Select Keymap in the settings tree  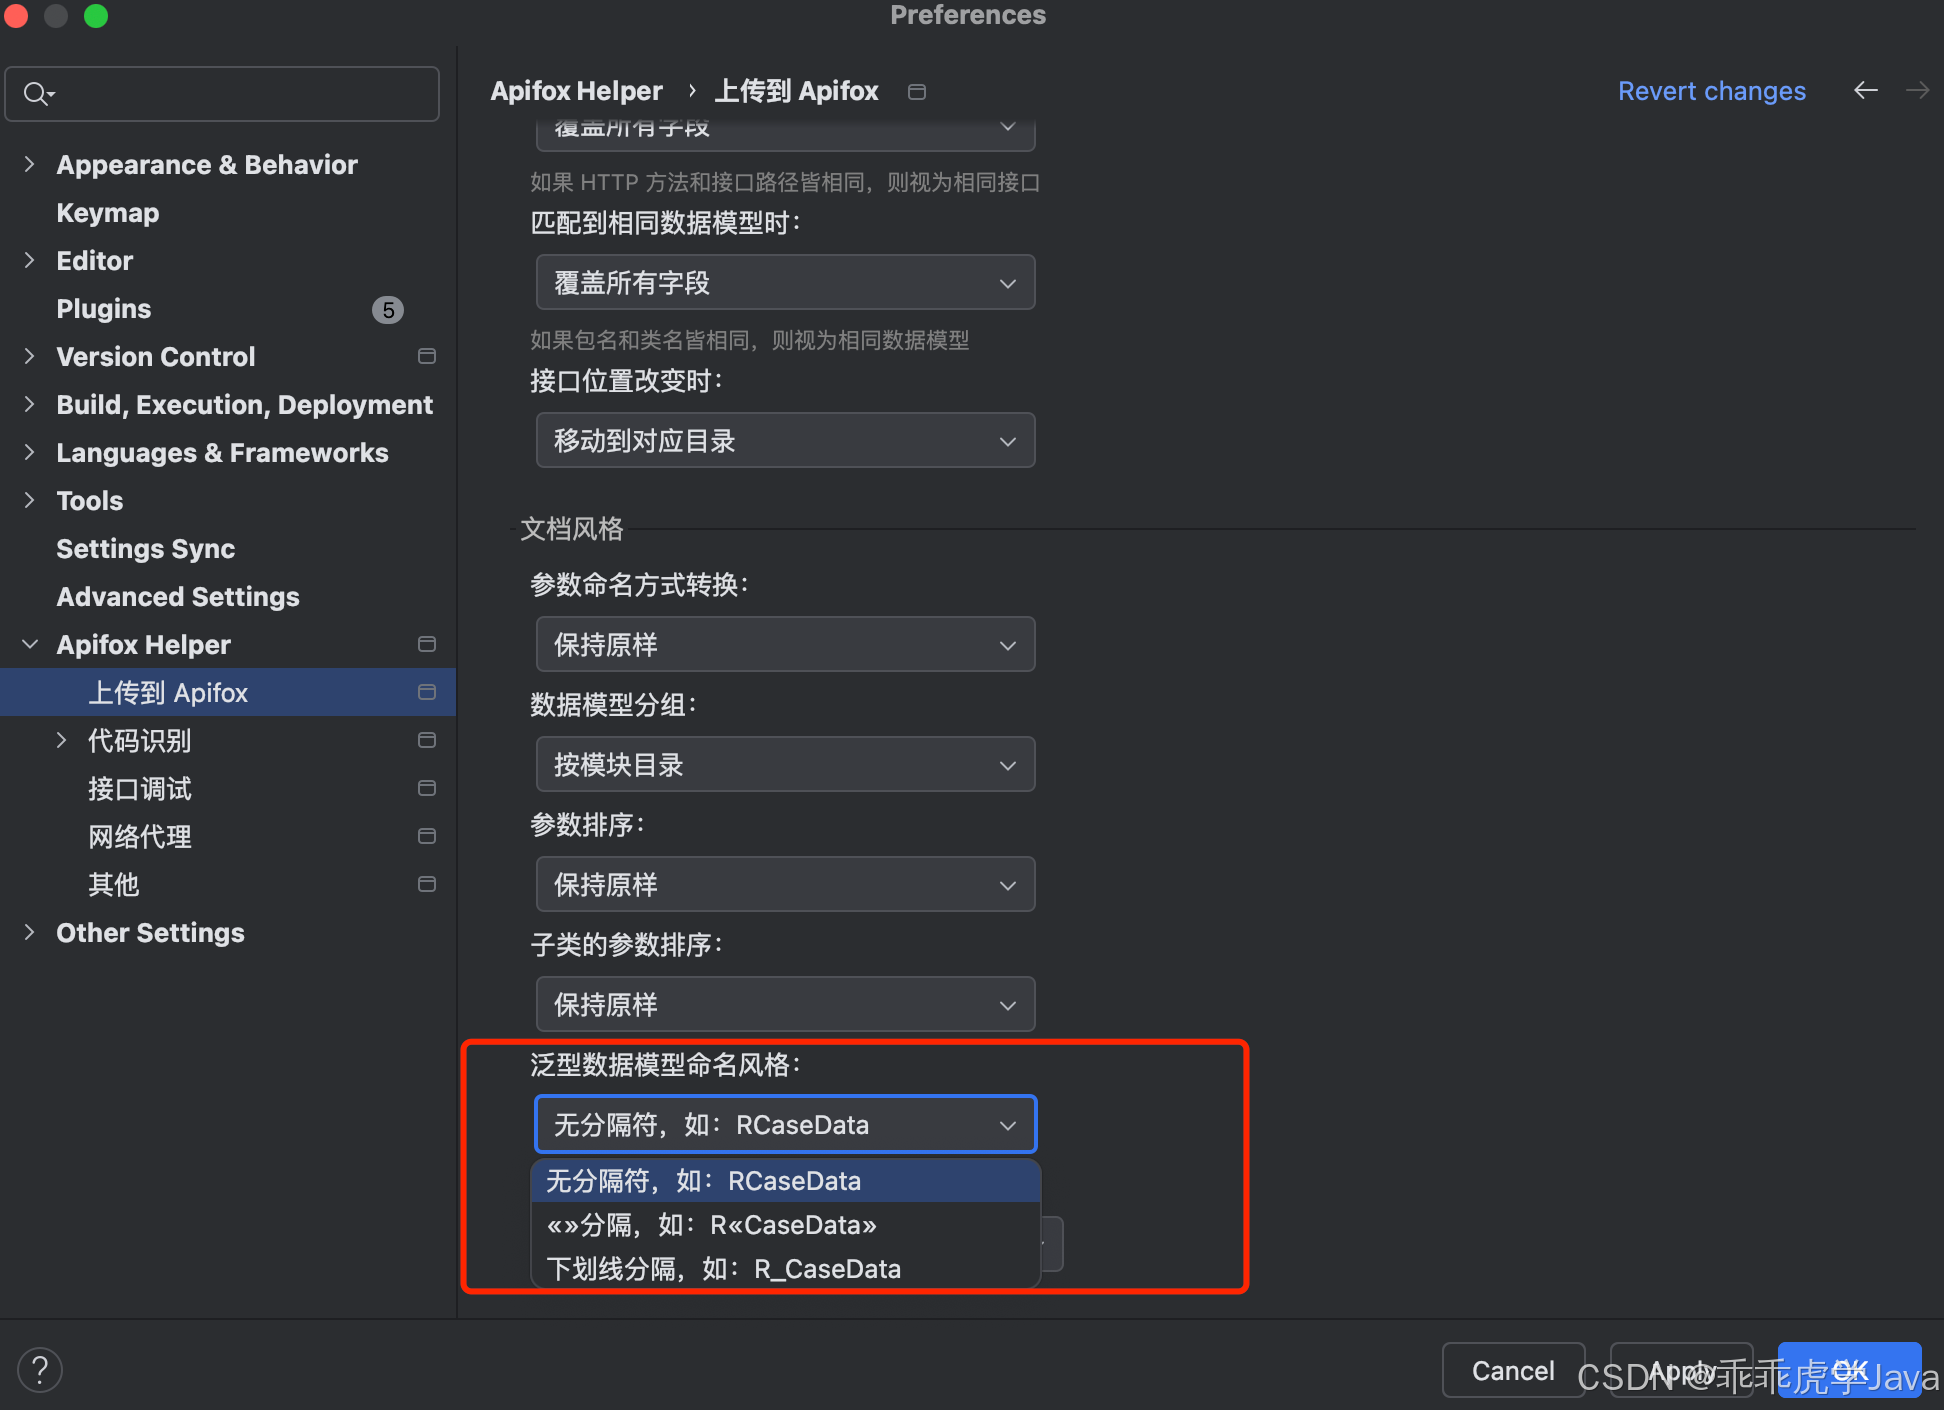(107, 213)
